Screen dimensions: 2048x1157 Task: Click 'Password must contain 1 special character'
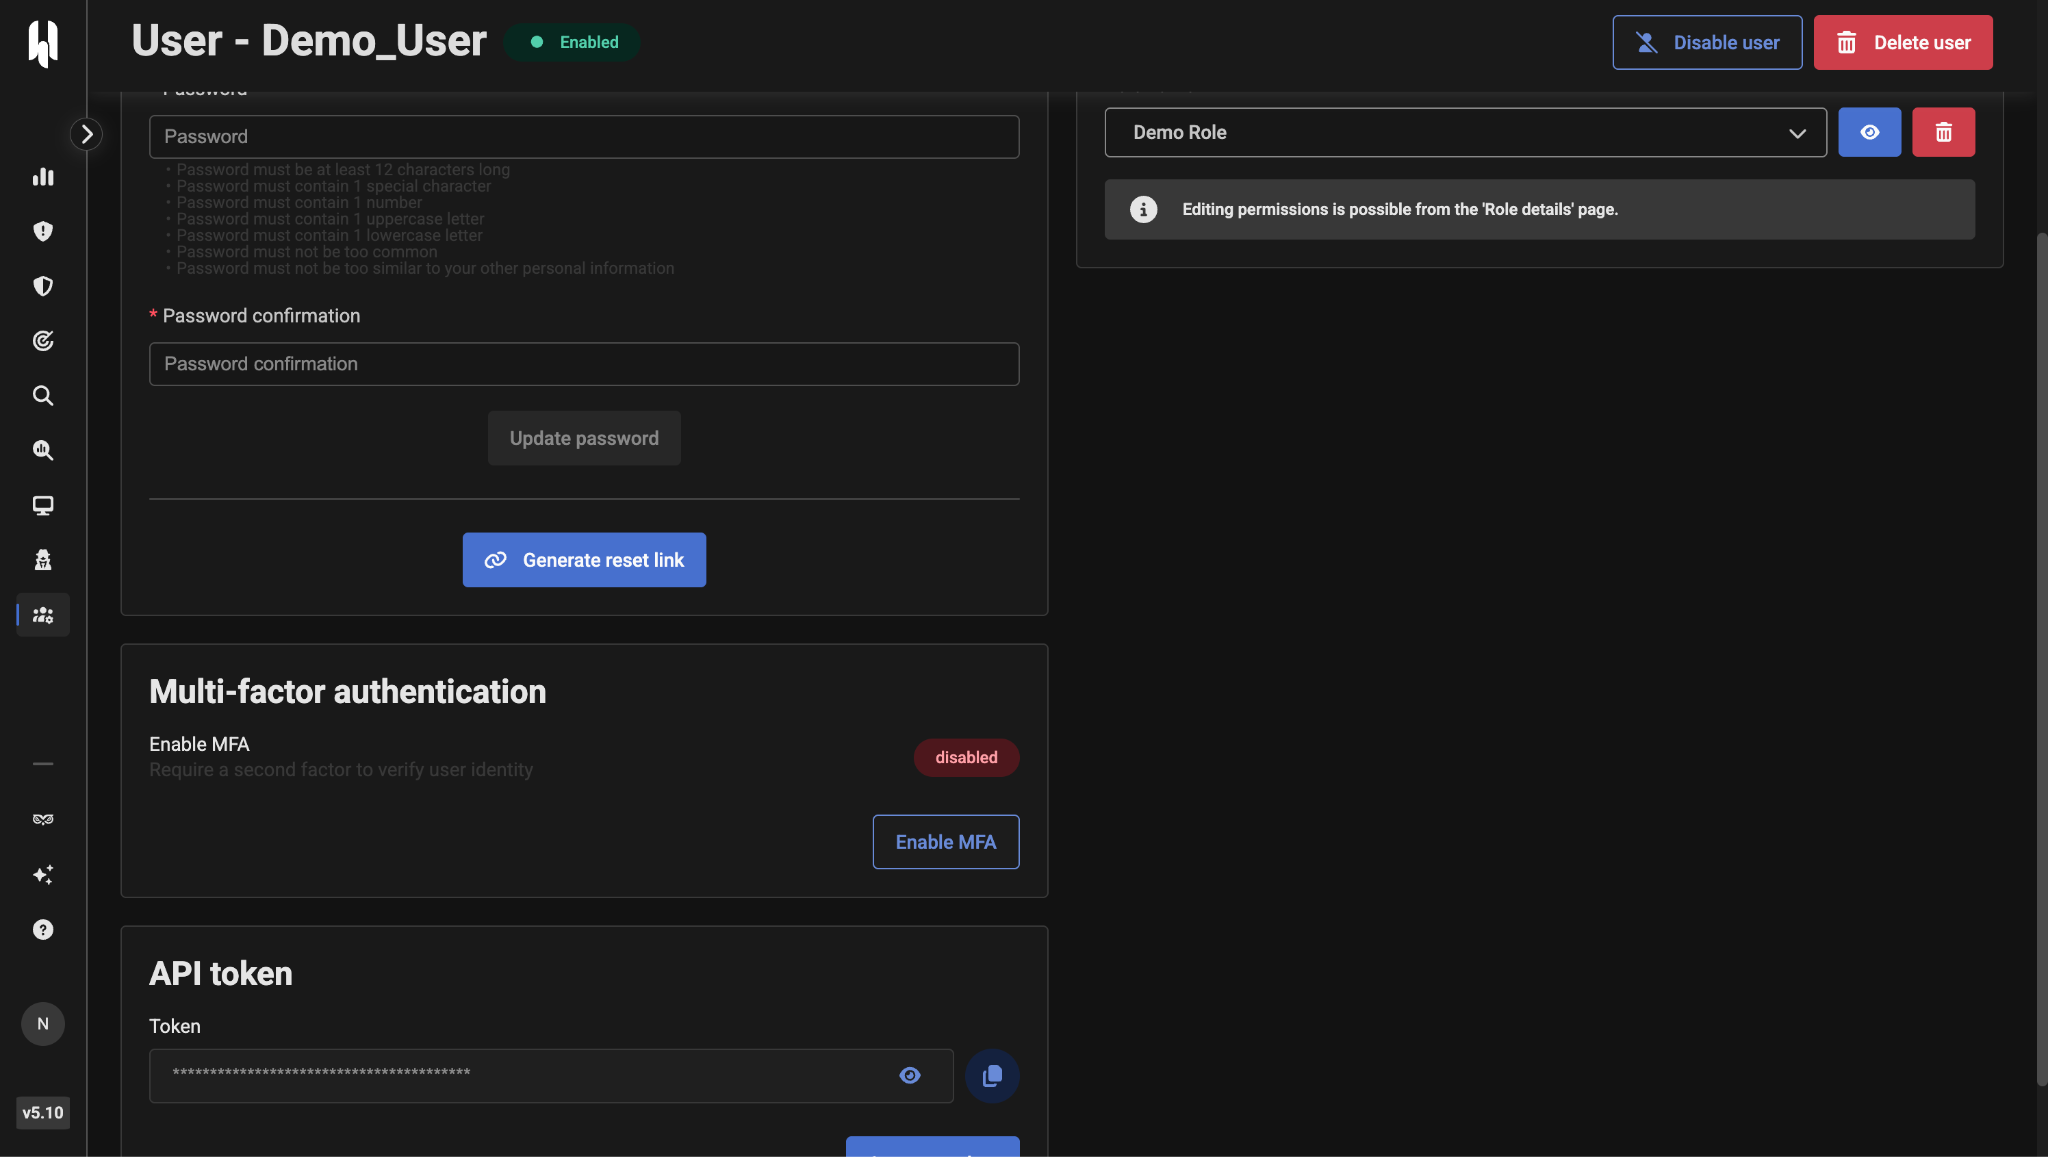tap(334, 186)
